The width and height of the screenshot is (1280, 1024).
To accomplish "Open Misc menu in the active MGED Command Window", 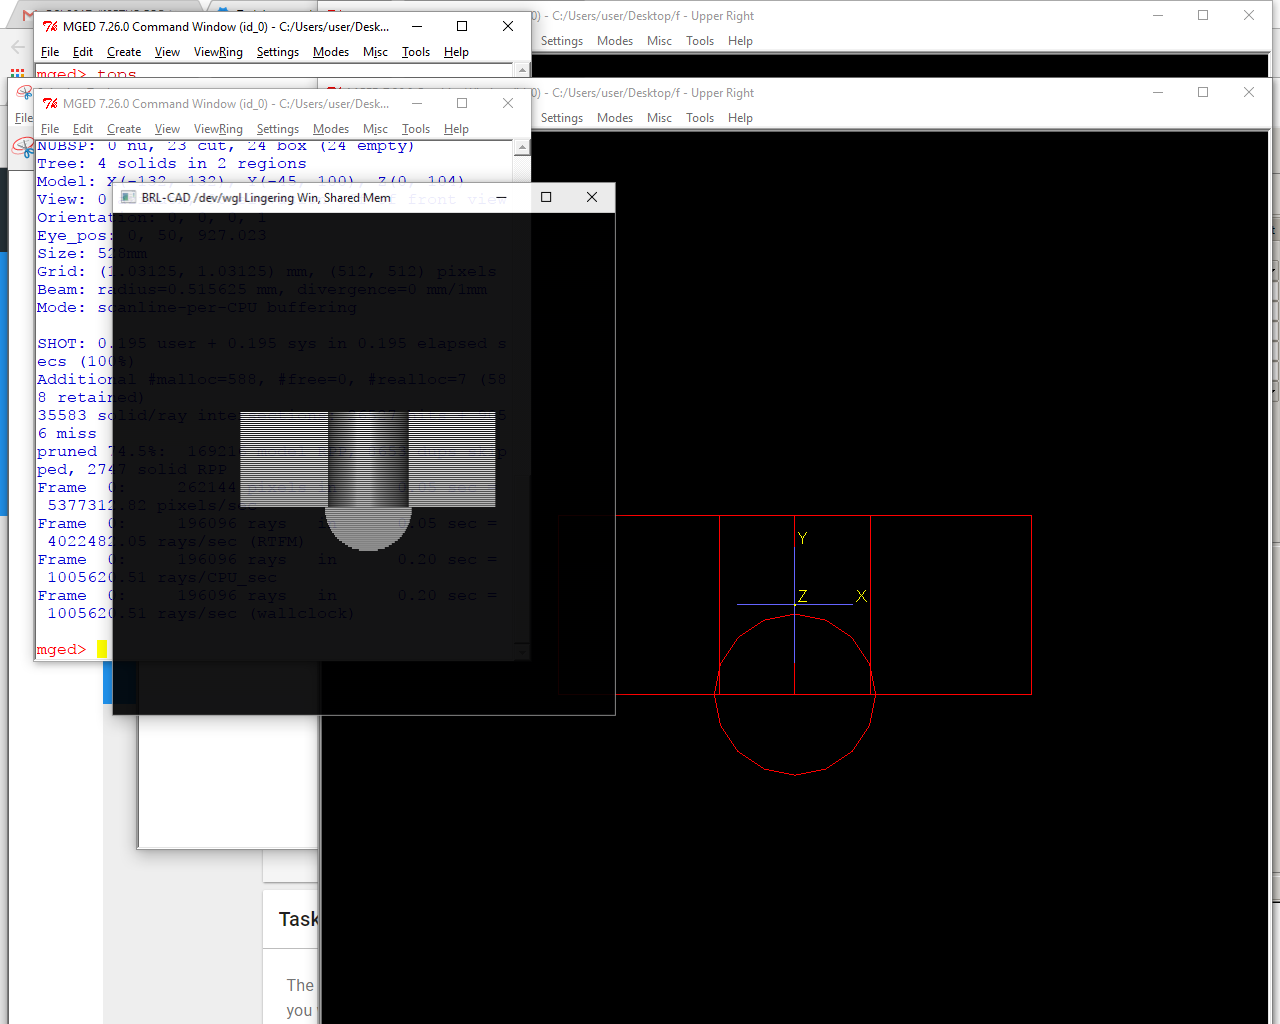I will (x=375, y=52).
